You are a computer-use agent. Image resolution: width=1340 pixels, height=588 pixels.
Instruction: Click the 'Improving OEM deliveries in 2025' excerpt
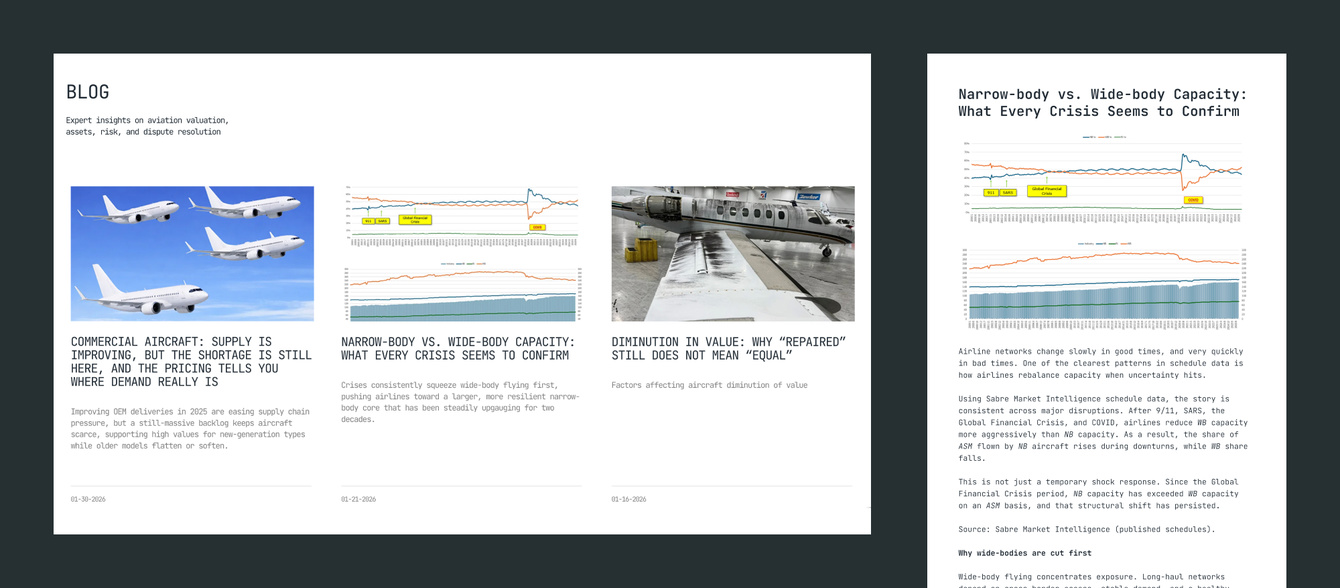(x=191, y=428)
